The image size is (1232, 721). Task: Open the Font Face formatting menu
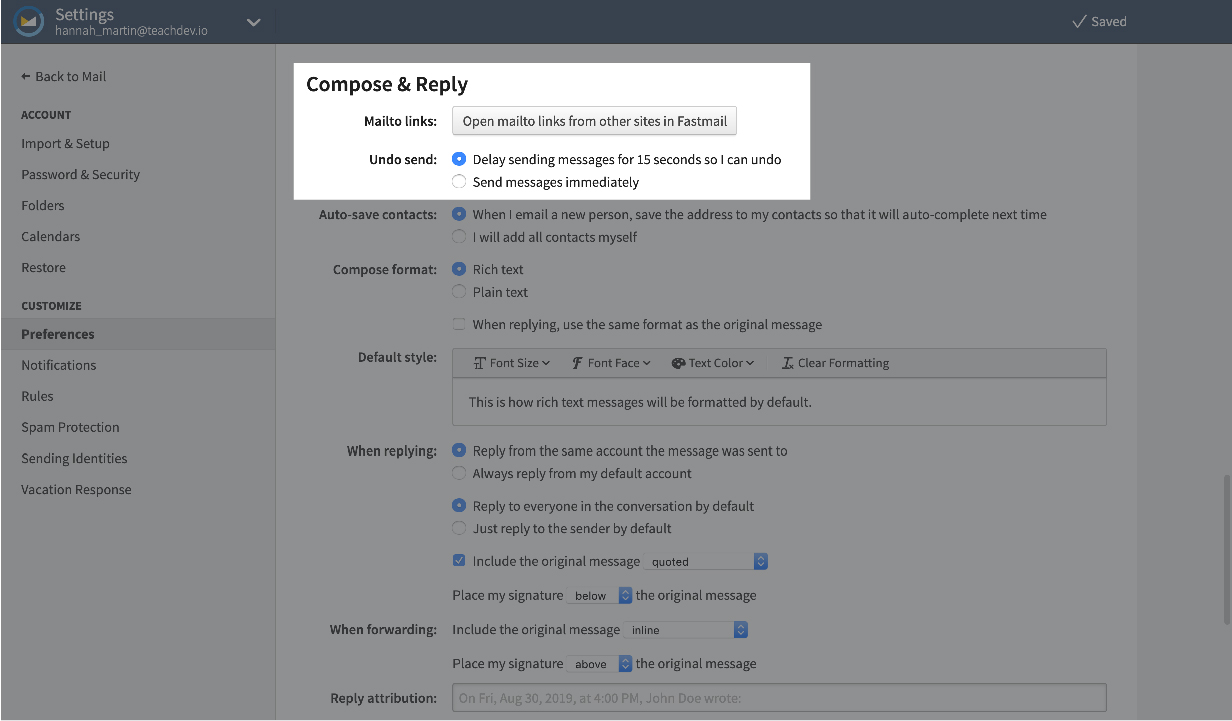coord(611,363)
